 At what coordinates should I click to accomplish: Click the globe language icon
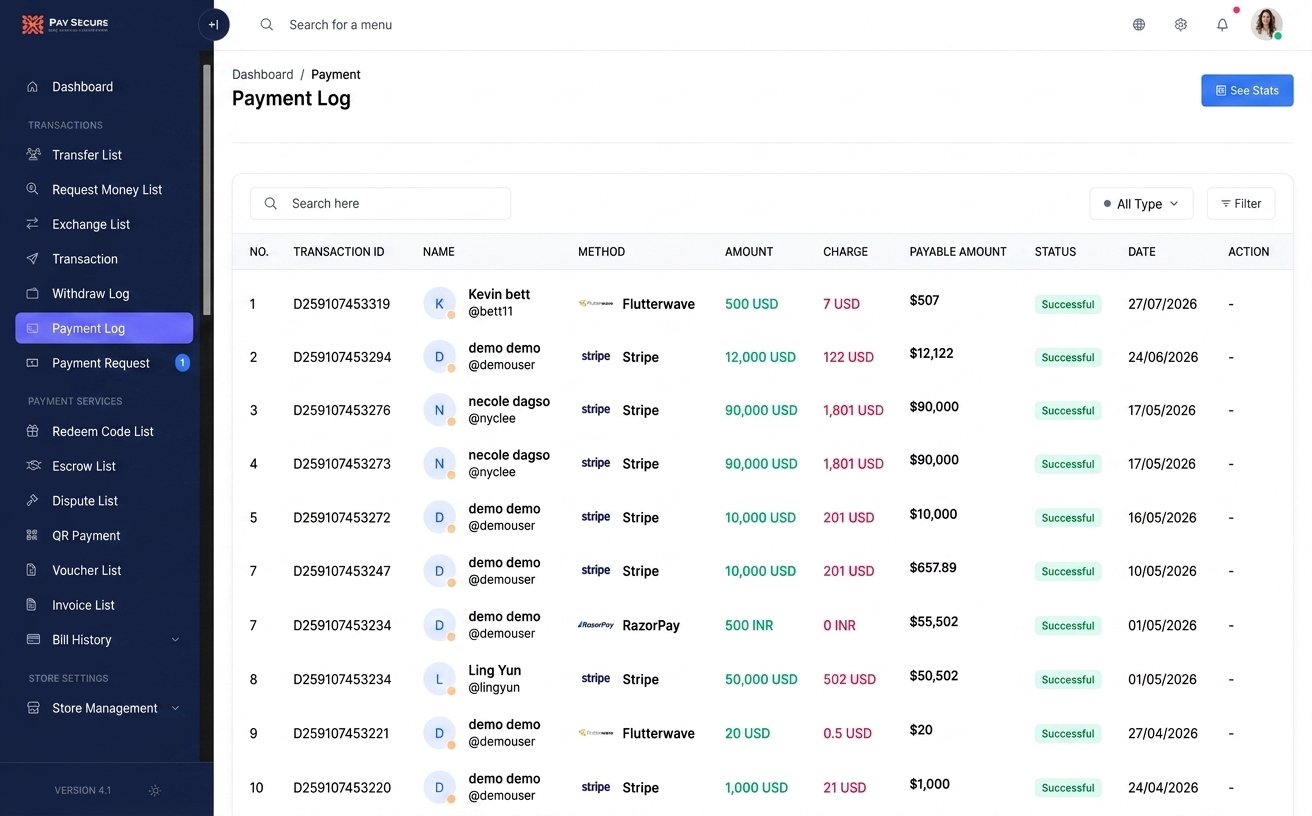coord(1139,25)
